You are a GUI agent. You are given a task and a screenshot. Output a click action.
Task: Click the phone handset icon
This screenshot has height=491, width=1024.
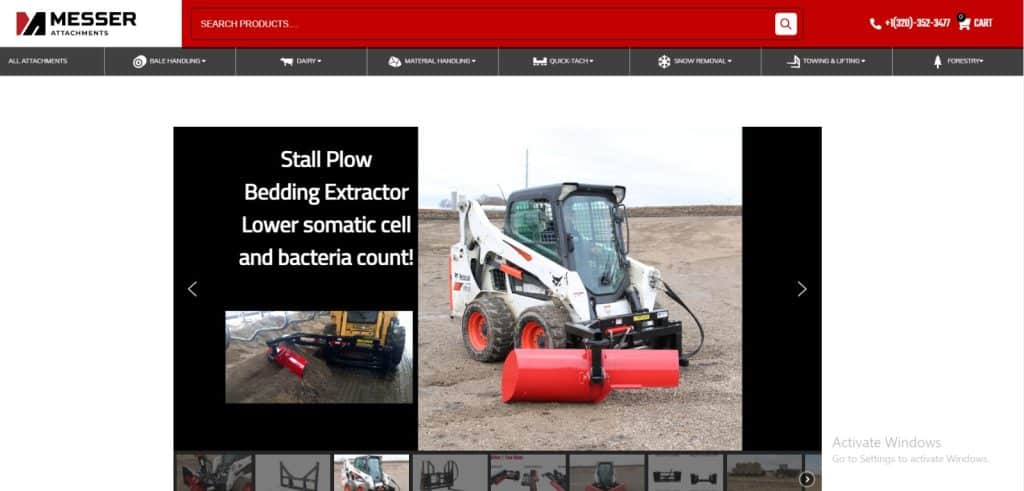875,24
